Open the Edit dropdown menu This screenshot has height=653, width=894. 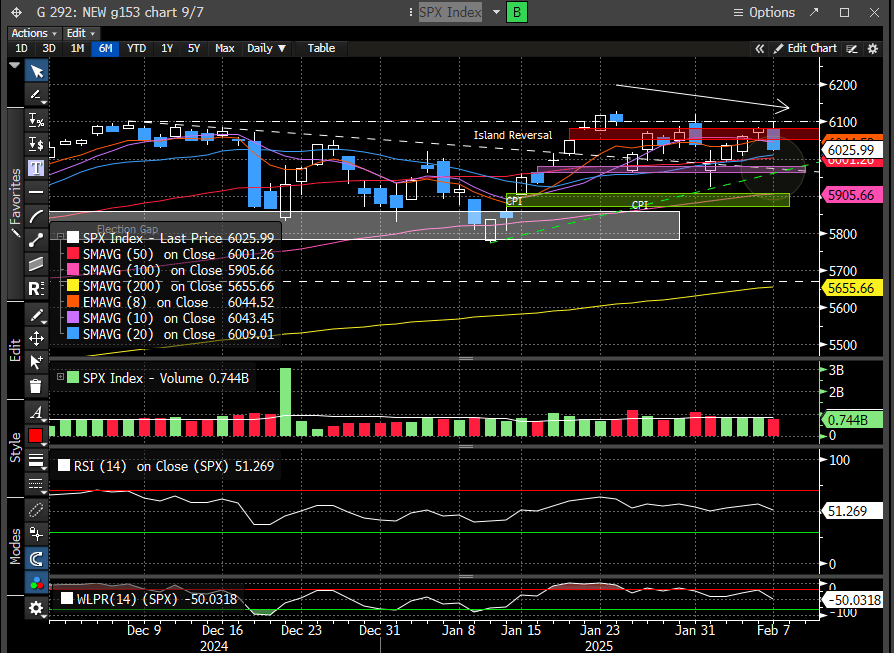(80, 33)
